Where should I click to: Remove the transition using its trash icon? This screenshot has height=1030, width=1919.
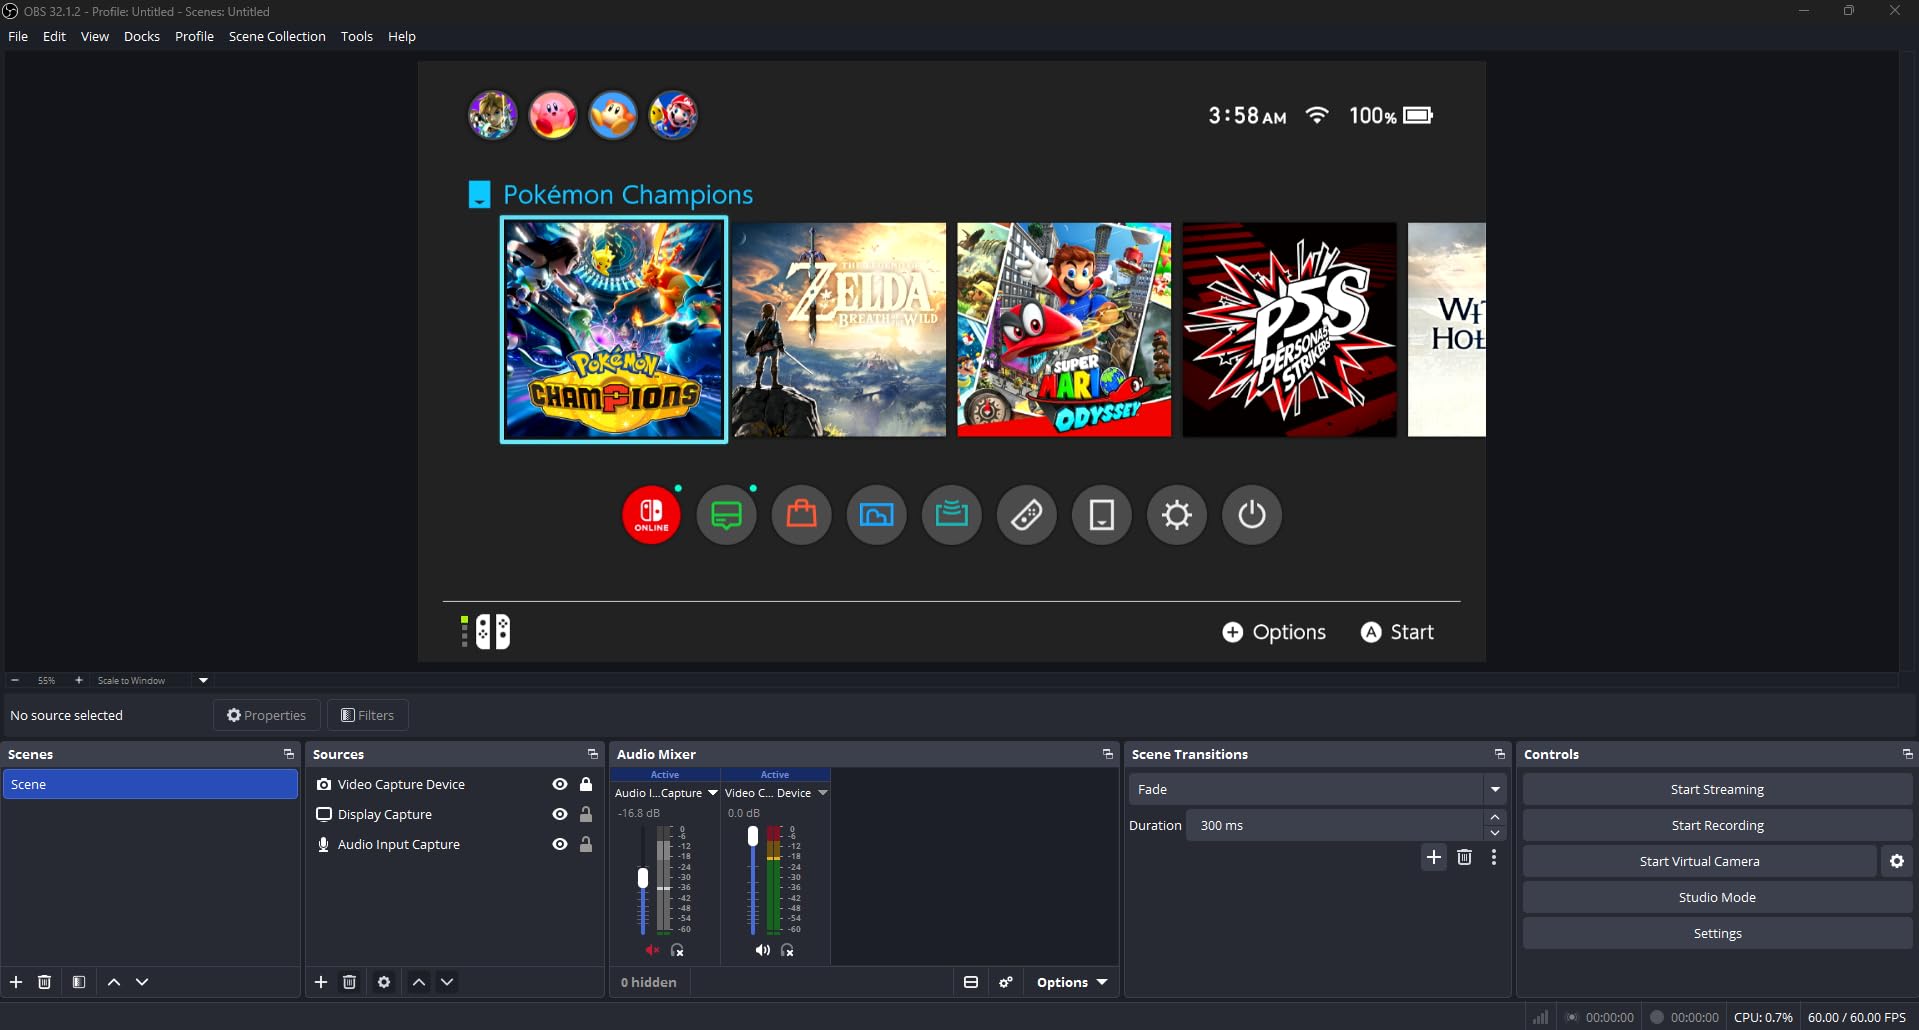1464,857
